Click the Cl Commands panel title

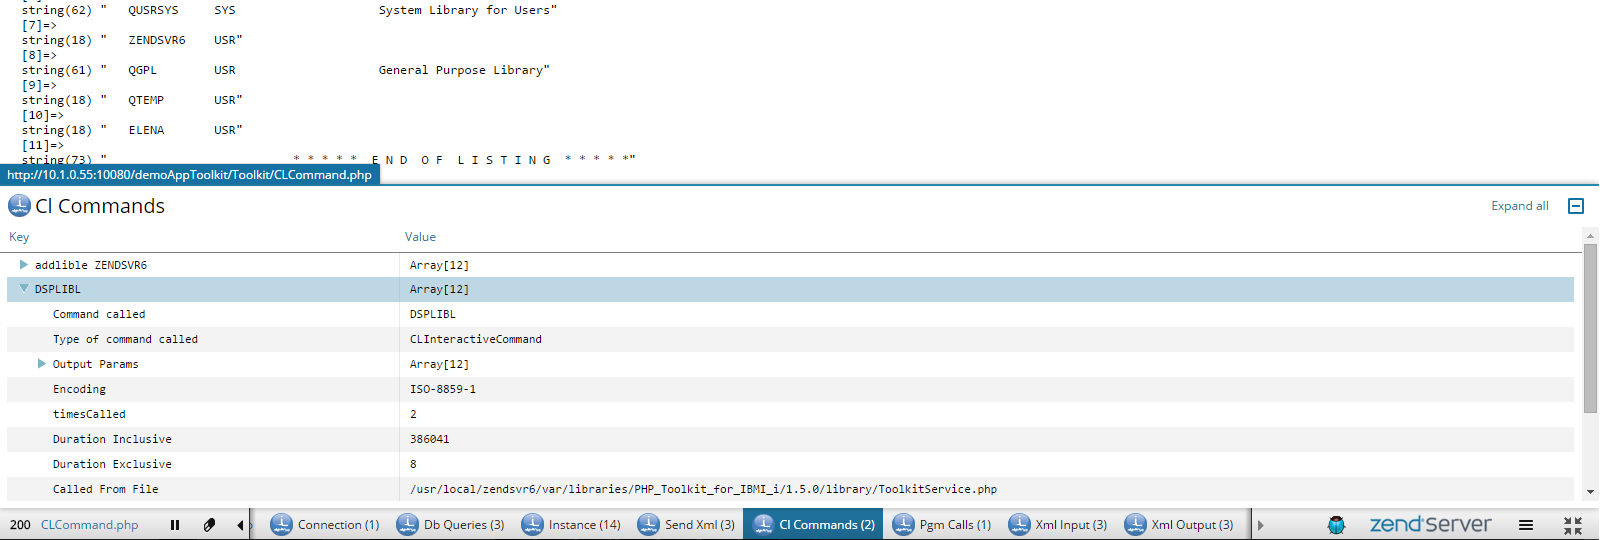[x=100, y=206]
